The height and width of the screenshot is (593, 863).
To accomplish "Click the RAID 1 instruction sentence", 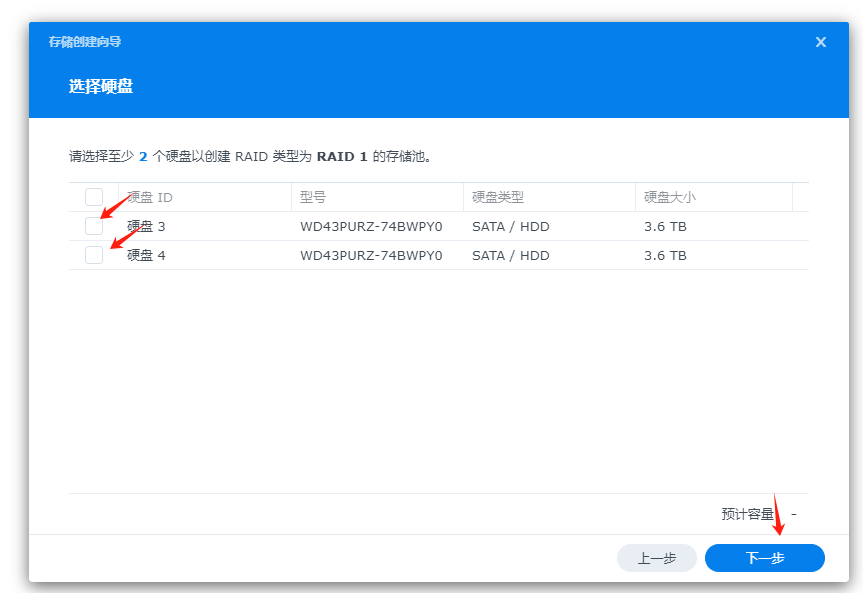I will [250, 156].
